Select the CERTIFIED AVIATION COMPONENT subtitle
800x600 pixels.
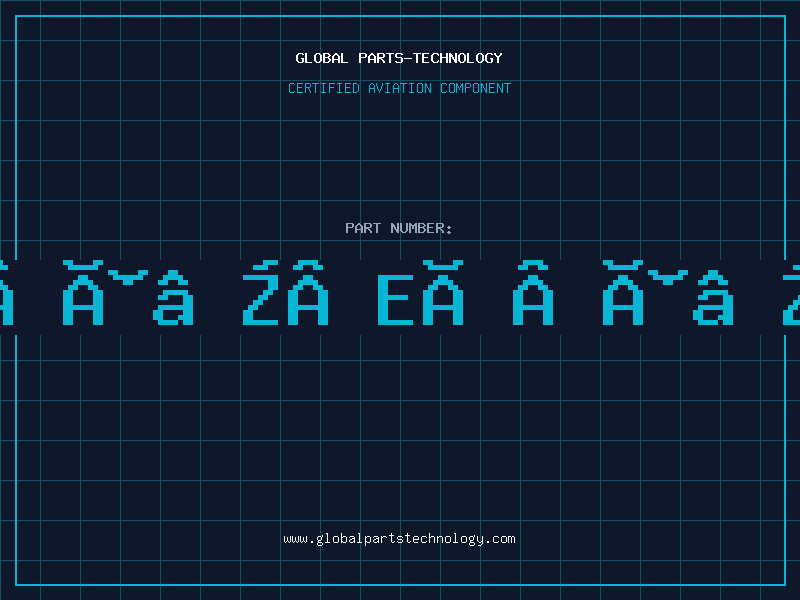pos(399,88)
